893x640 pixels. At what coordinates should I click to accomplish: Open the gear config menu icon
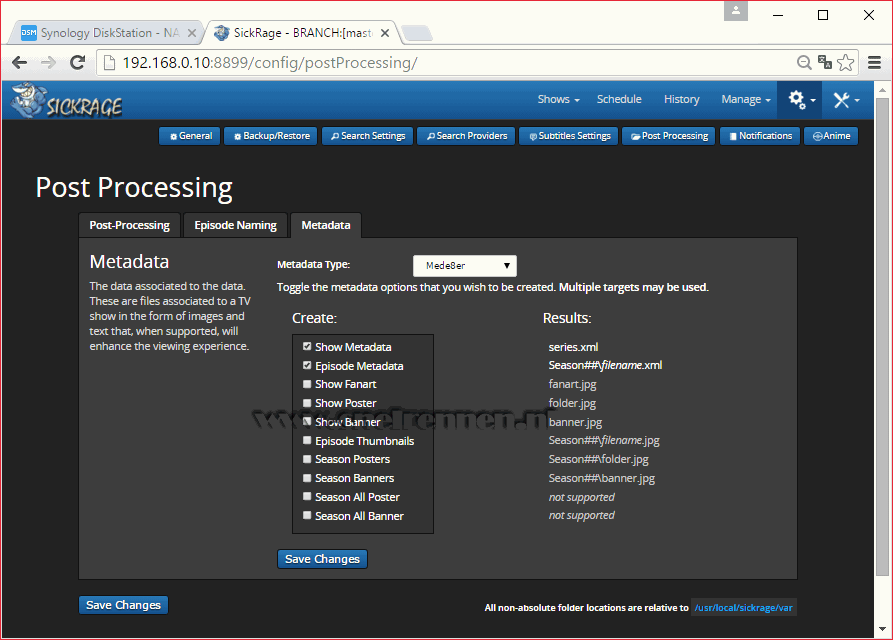pyautogui.click(x=802, y=100)
